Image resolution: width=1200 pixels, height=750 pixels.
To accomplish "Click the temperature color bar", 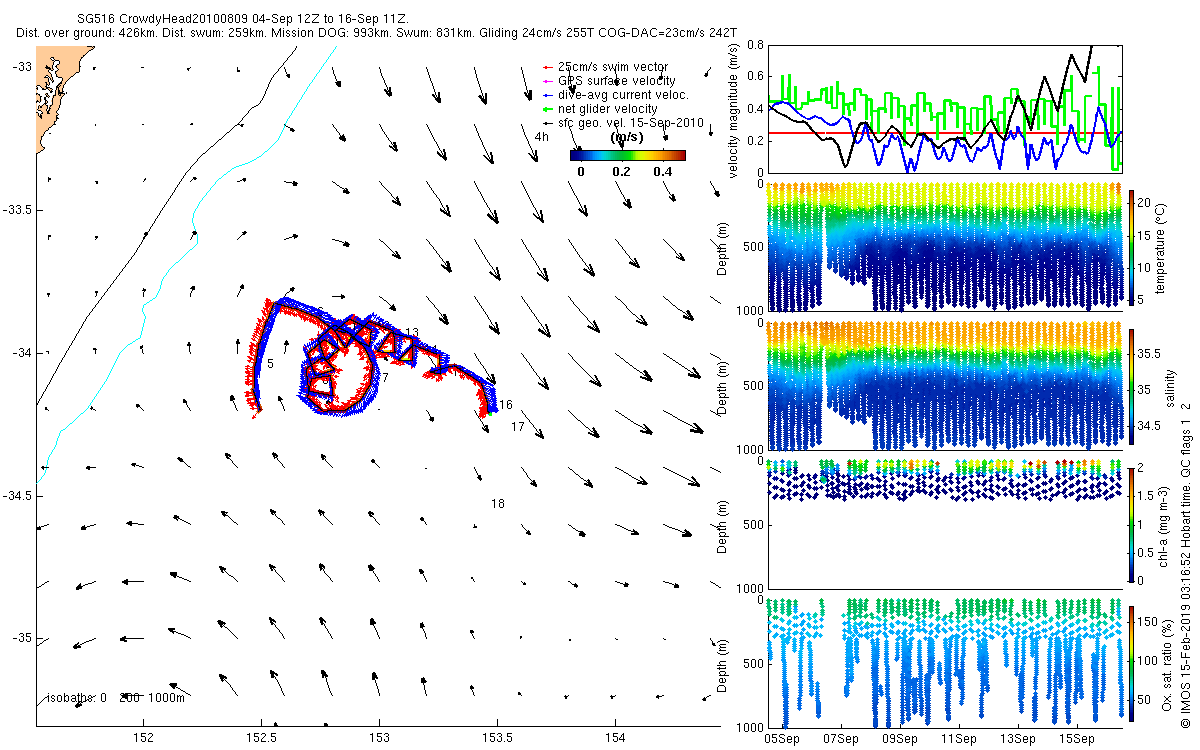I will coord(1132,246).
